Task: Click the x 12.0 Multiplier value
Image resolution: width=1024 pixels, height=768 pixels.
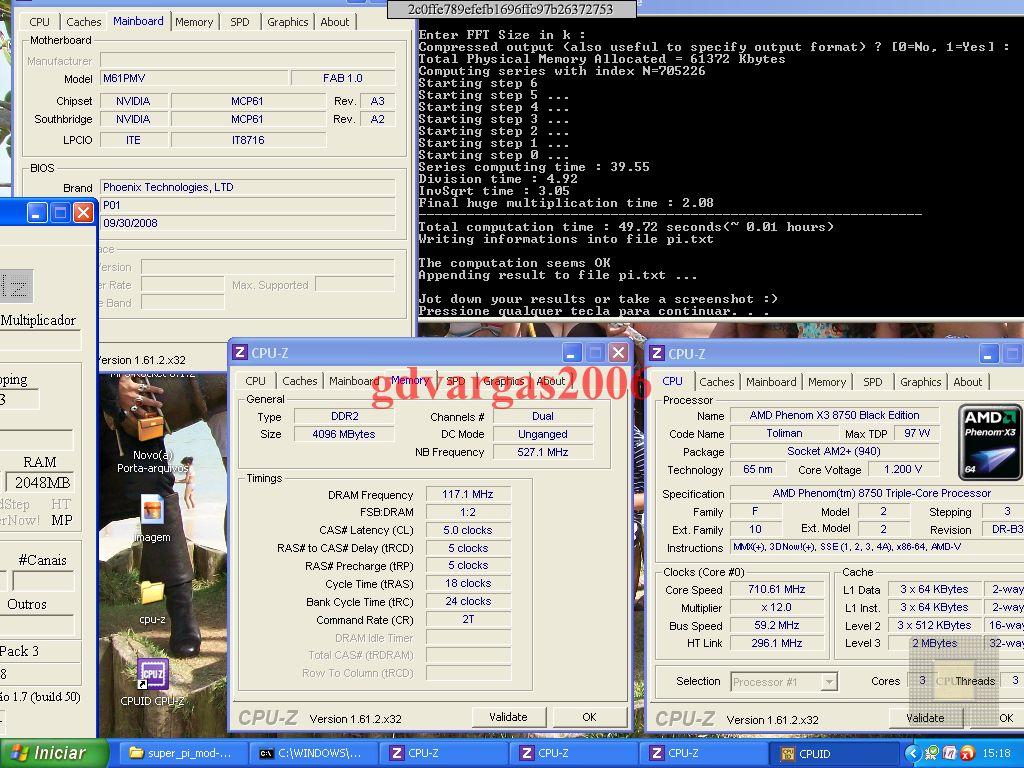Action: click(x=776, y=607)
